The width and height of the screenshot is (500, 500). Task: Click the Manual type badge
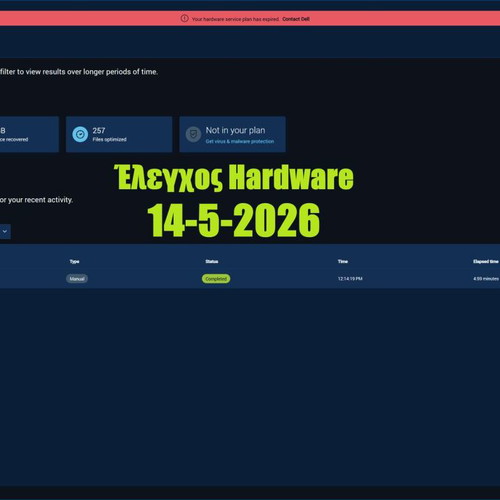(x=77, y=279)
